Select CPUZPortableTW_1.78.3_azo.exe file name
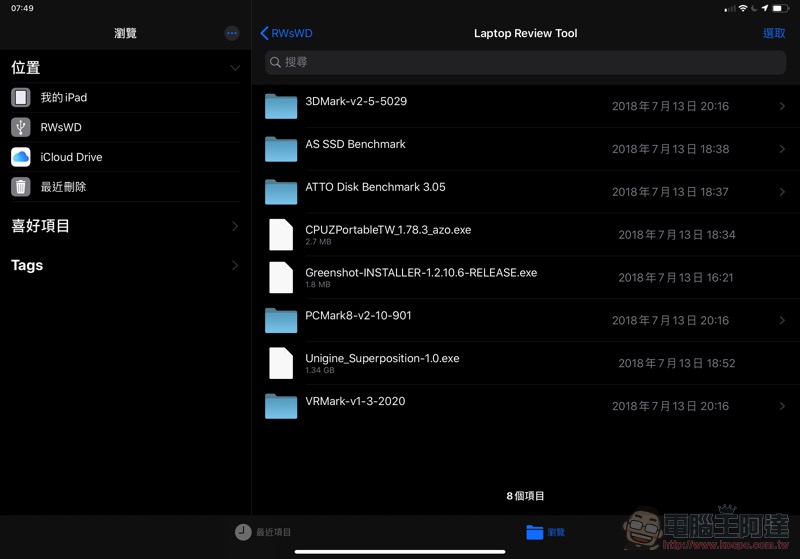Viewport: 800px width, 559px height. [388, 230]
